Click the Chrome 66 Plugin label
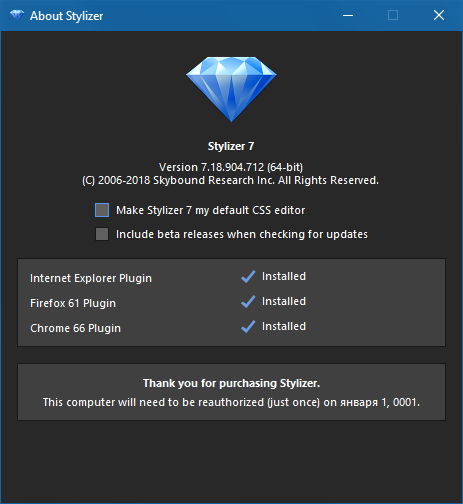463x504 pixels. (x=75, y=328)
